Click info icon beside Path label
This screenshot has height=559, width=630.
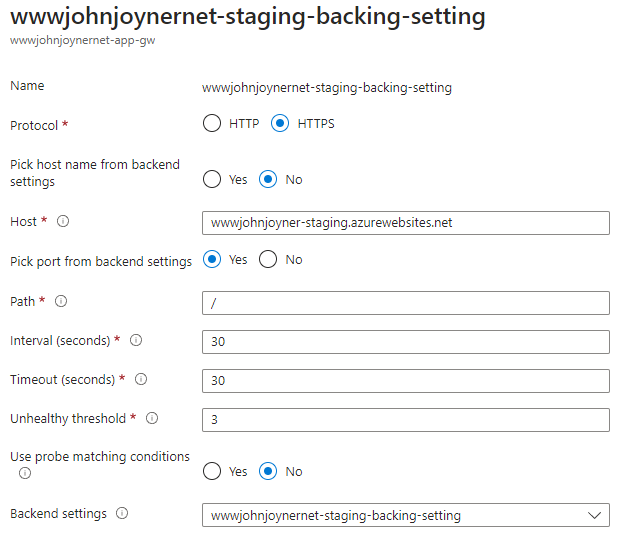[61, 301]
